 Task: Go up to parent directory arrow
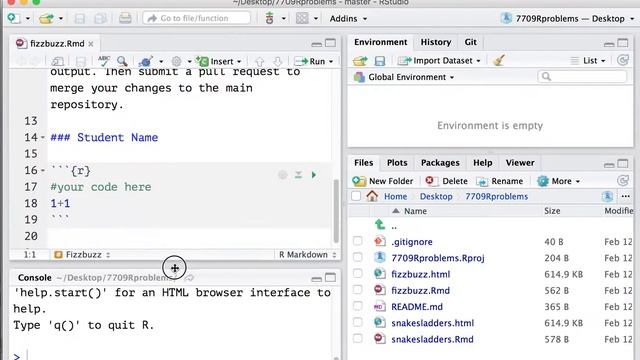[380, 224]
